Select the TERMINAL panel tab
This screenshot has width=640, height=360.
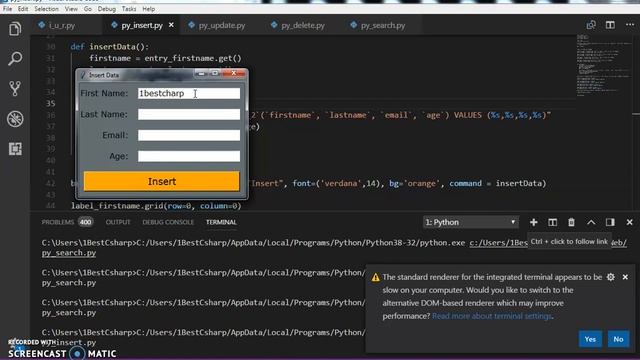[x=221, y=222]
